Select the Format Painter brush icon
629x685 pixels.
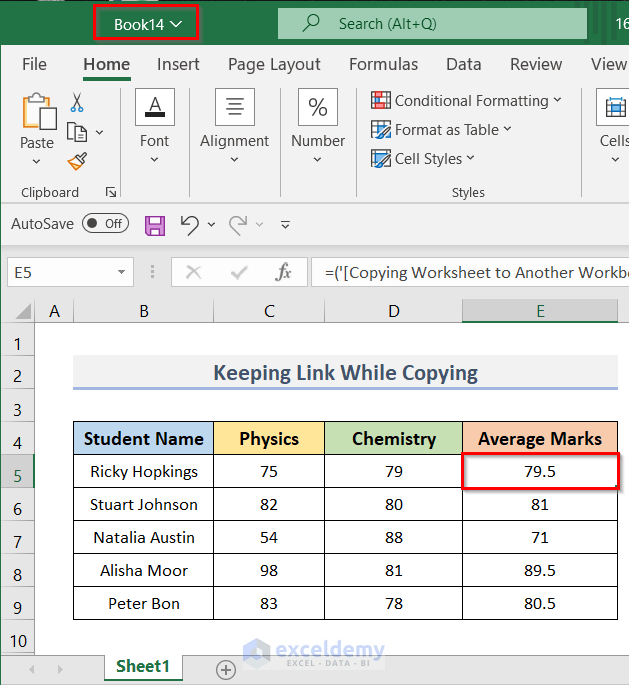point(77,161)
